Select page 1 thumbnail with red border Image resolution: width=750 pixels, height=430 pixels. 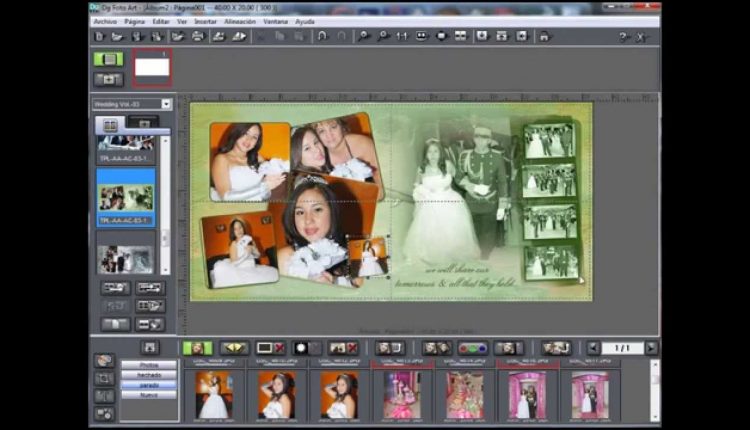(x=152, y=67)
